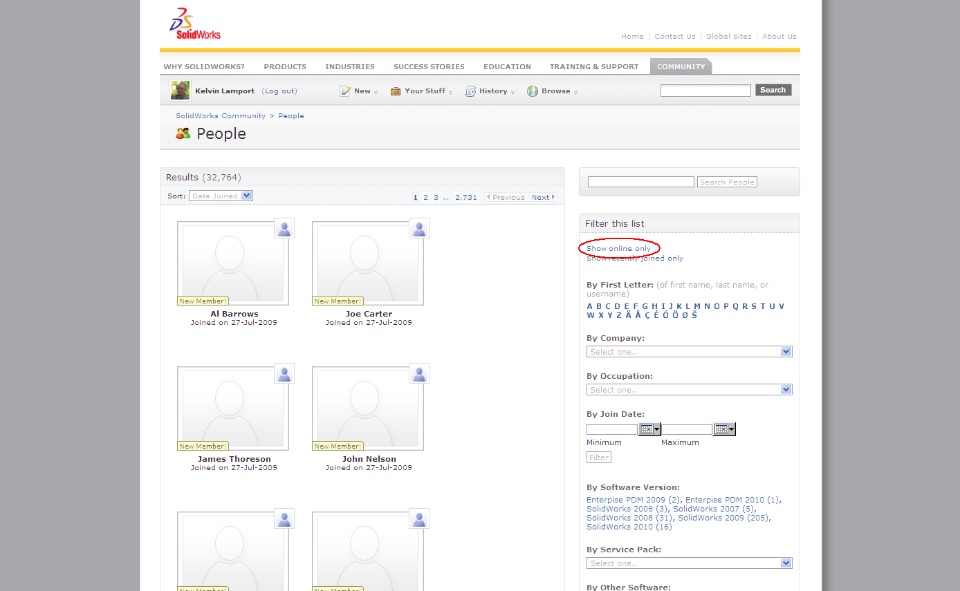The width and height of the screenshot is (960, 591).
Task: Filter people by first letter M
Action: point(697,306)
